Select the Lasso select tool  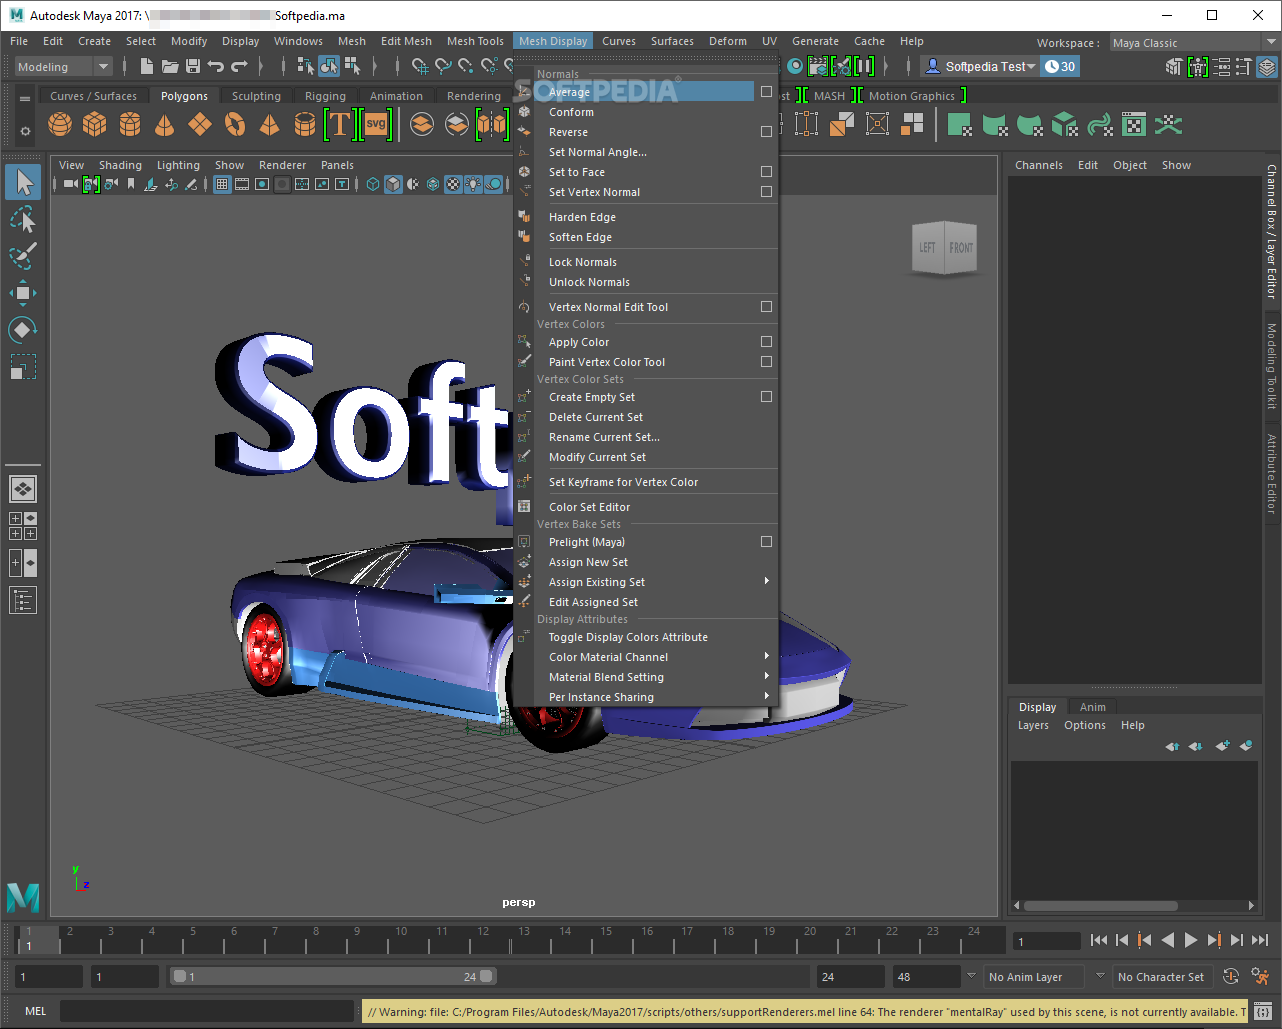click(23, 219)
